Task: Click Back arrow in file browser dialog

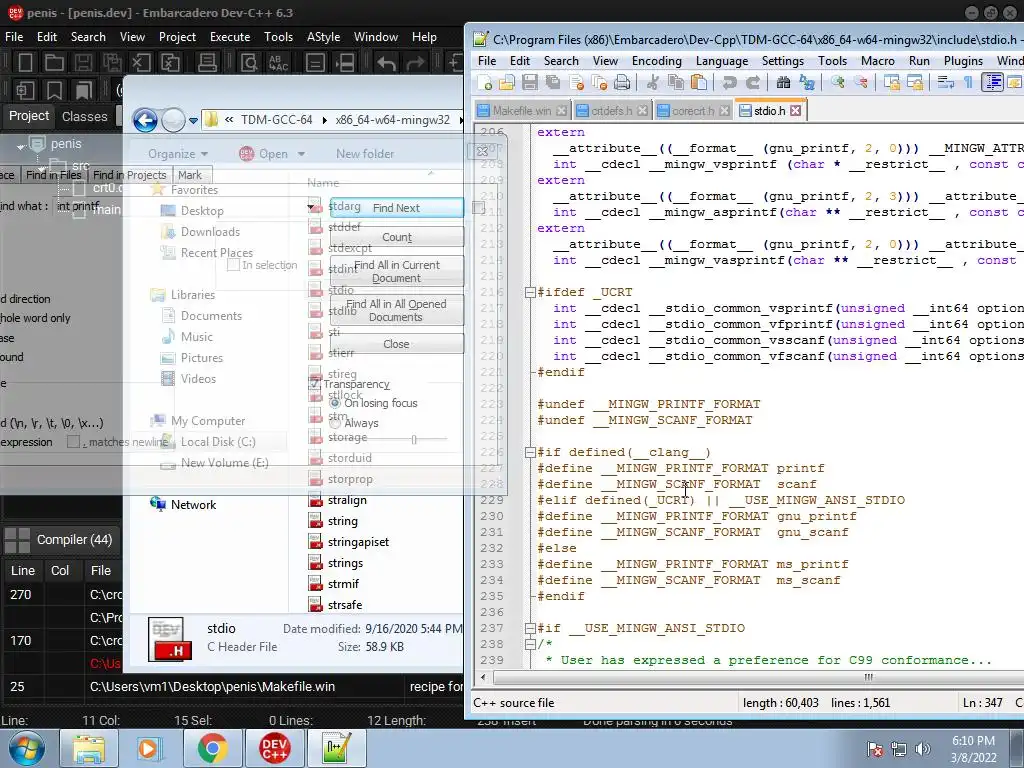Action: click(x=145, y=120)
